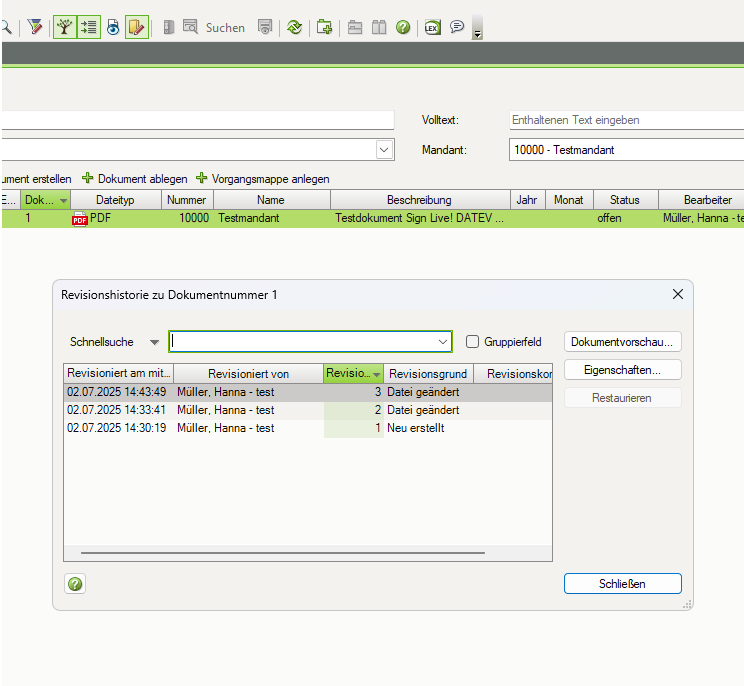The height and width of the screenshot is (686, 744).
Task: Click the Restaurieren button
Action: [623, 398]
